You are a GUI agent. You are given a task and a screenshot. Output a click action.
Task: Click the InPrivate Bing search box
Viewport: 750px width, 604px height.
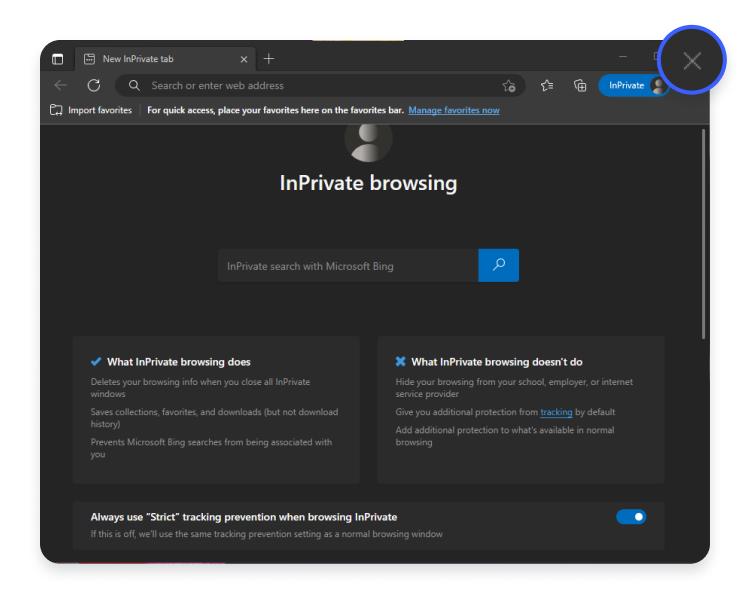coord(348,265)
